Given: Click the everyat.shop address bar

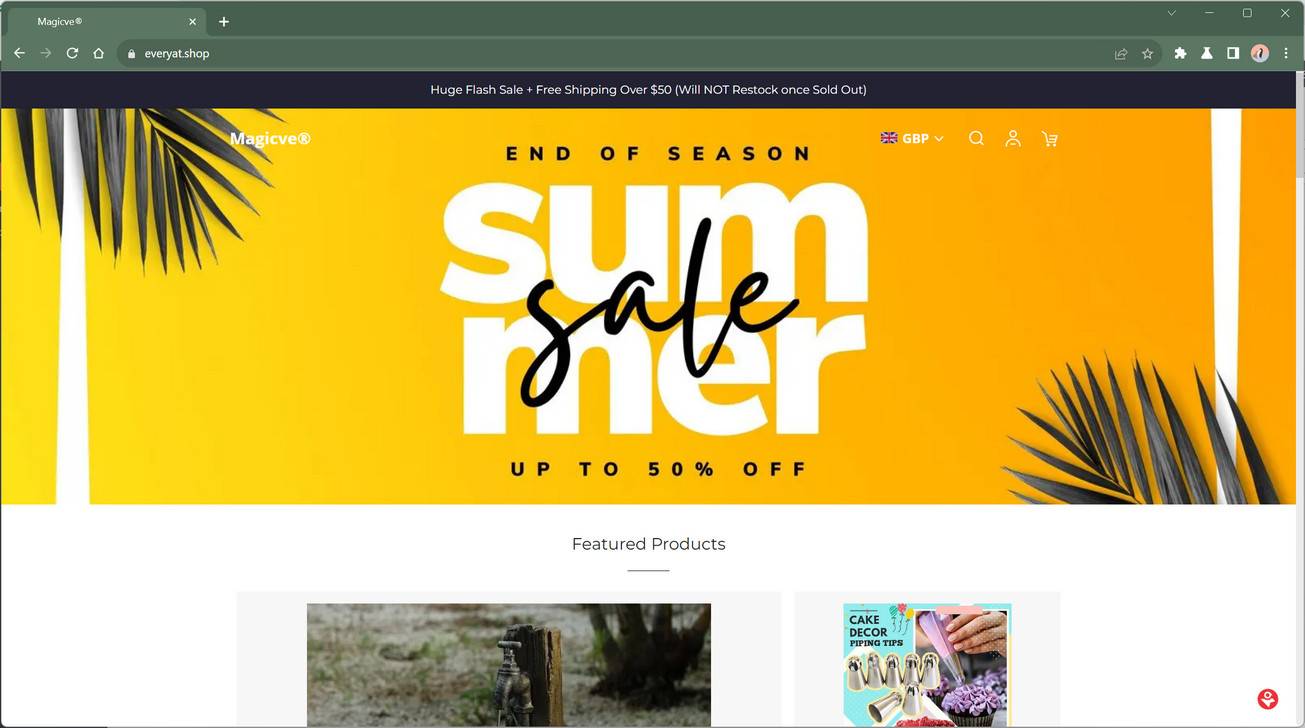Looking at the screenshot, I should tap(620, 54).
